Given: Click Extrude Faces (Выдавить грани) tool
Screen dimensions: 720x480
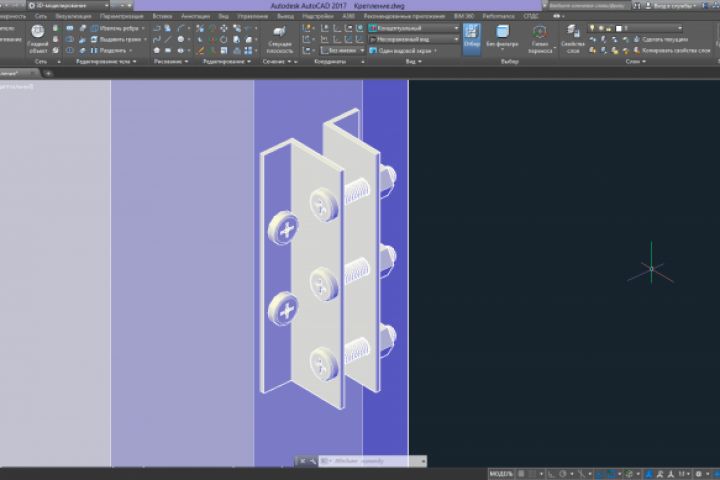Looking at the screenshot, I should 119,40.
